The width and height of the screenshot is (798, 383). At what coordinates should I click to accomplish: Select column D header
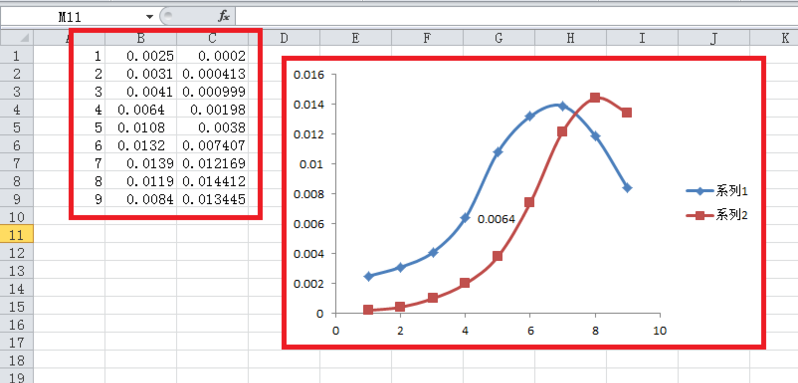[284, 38]
